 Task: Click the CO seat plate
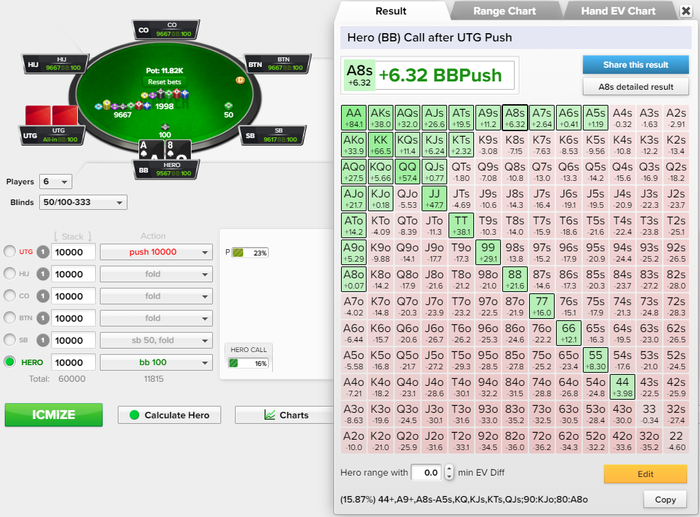tap(167, 29)
